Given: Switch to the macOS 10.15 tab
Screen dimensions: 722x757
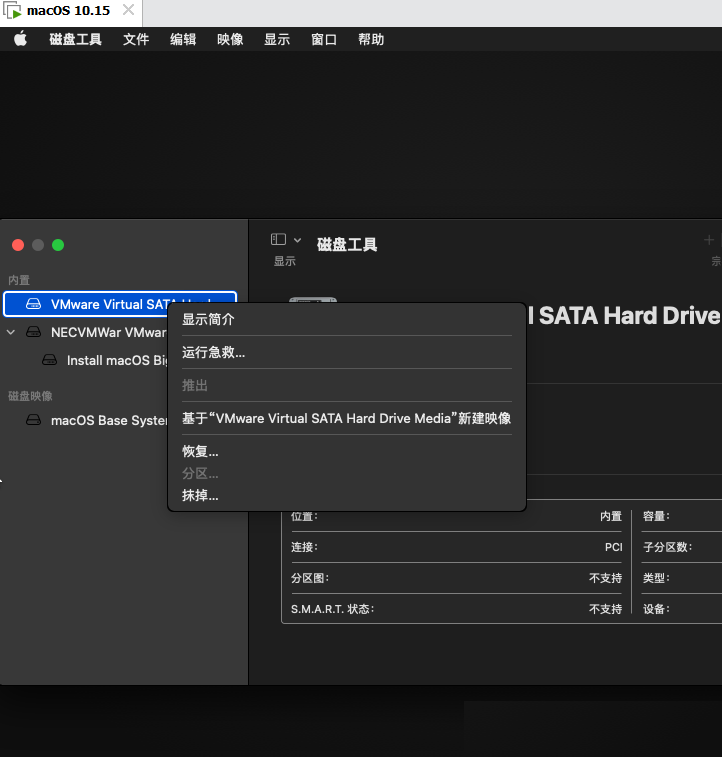Looking at the screenshot, I should (x=71, y=13).
